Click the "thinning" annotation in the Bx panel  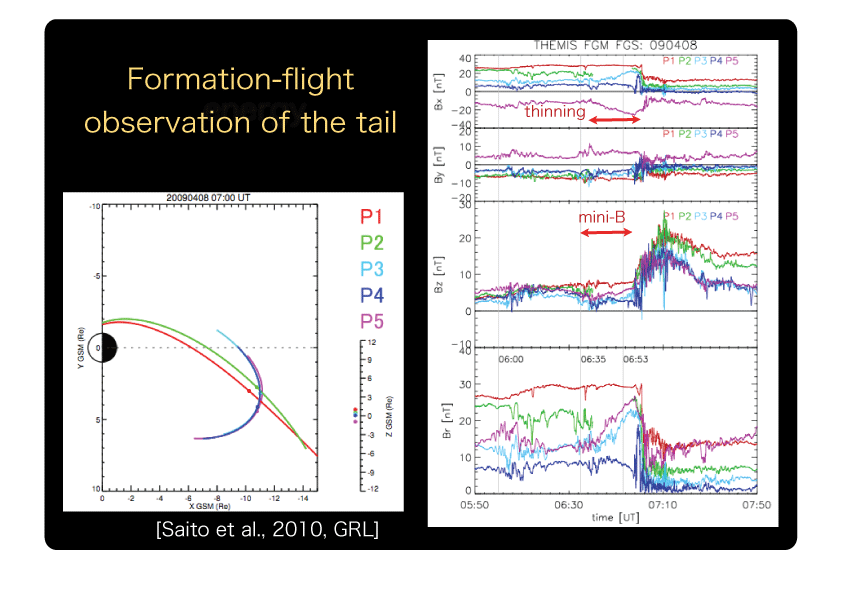point(555,112)
